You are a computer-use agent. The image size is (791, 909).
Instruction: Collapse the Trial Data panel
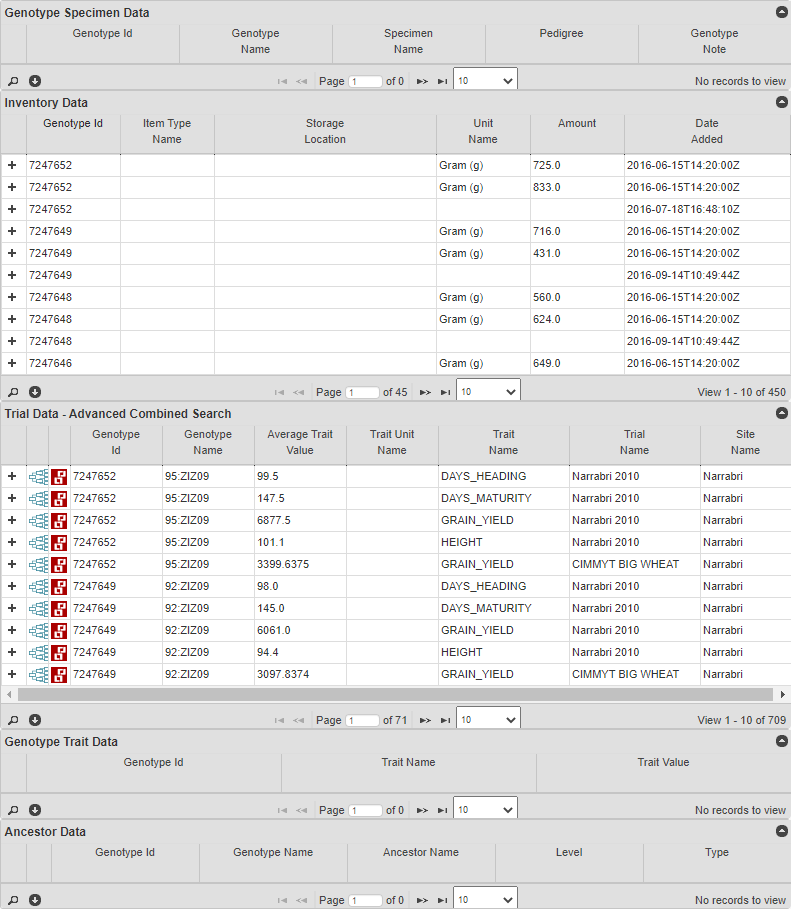pos(781,413)
